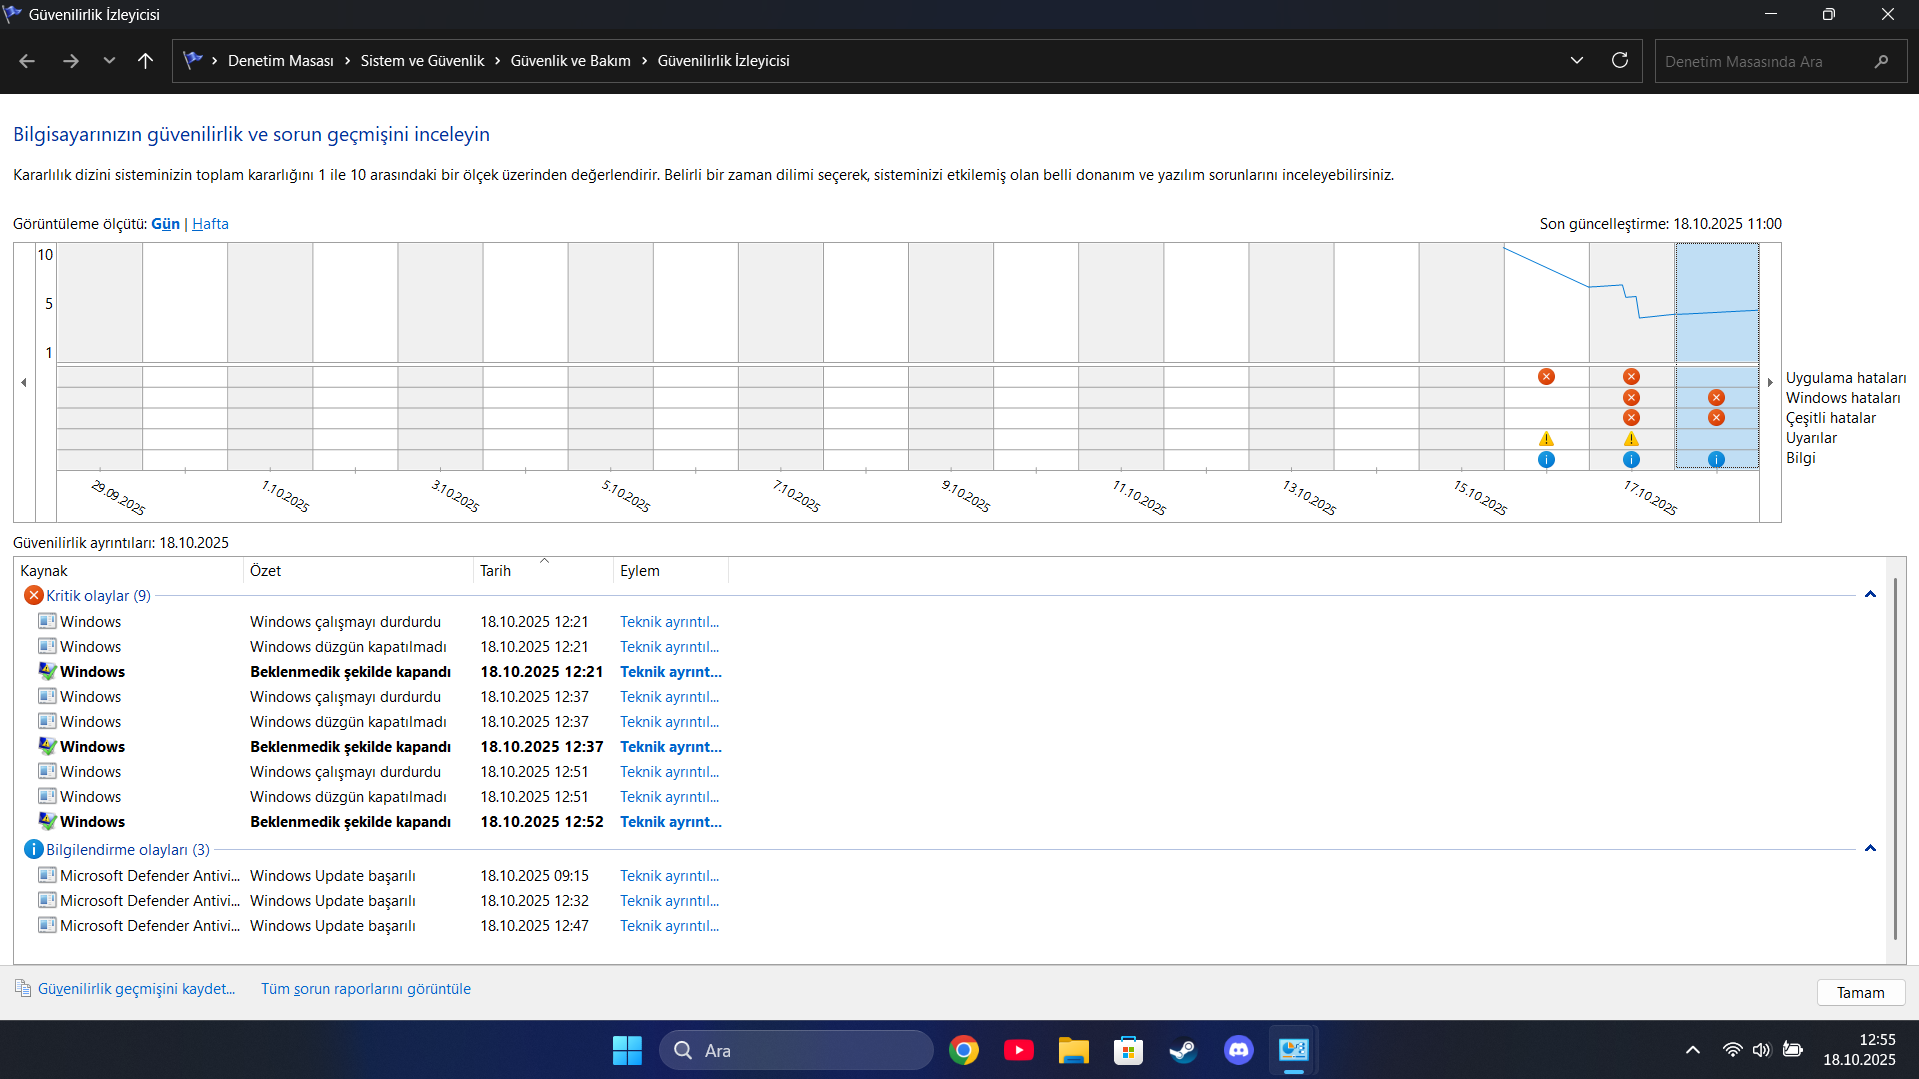1919x1079 pixels.
Task: Open the recent locations dropdown arrow
Action: coord(109,61)
